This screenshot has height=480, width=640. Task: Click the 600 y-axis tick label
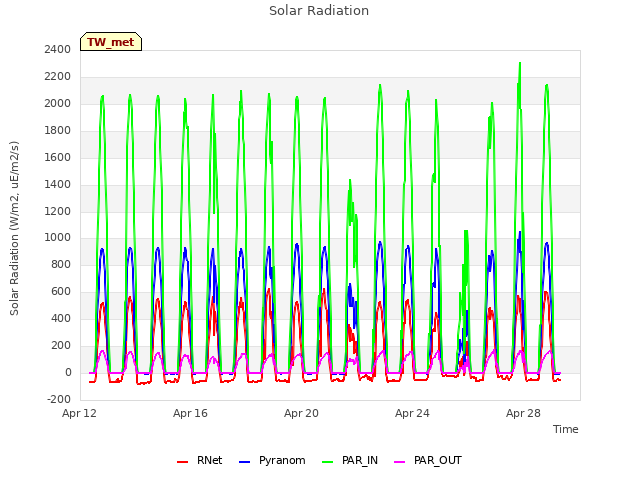[x=61, y=291]
